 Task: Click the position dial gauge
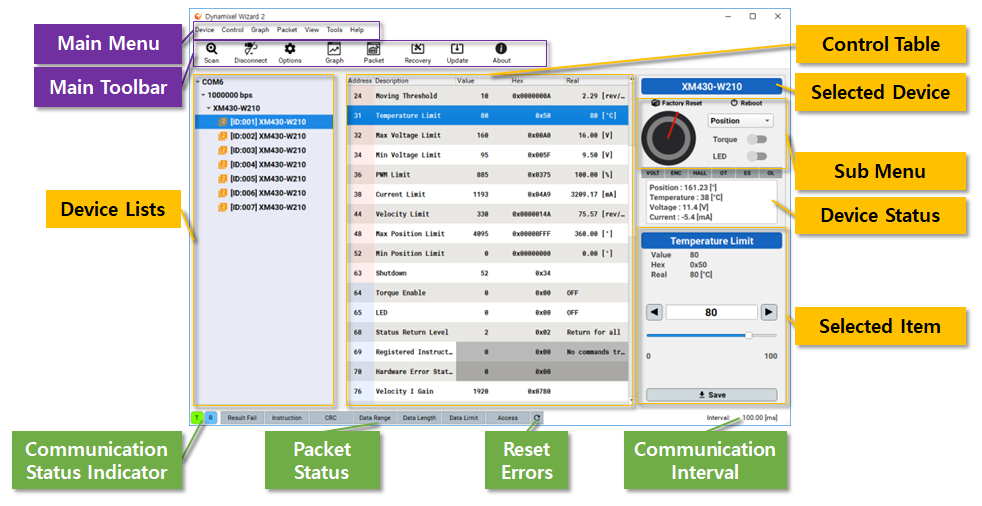pyautogui.click(x=668, y=138)
